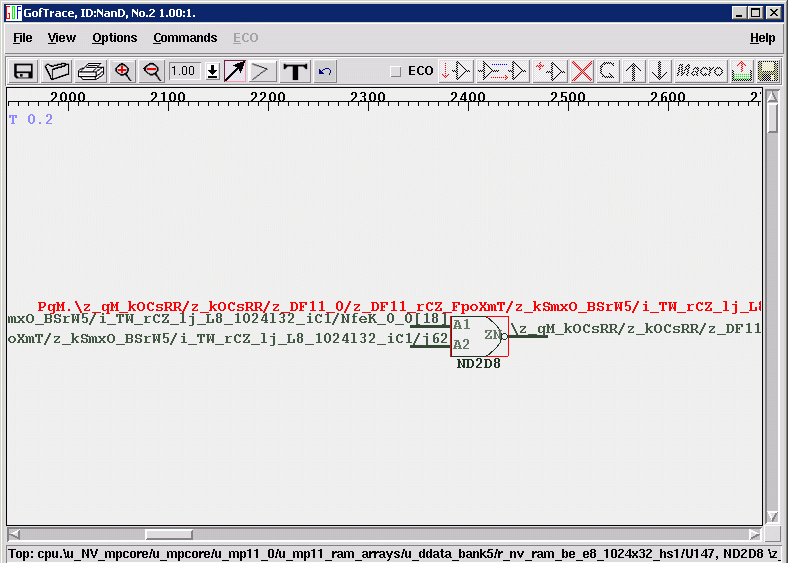
Task: Click the Undo icon
Action: [325, 71]
